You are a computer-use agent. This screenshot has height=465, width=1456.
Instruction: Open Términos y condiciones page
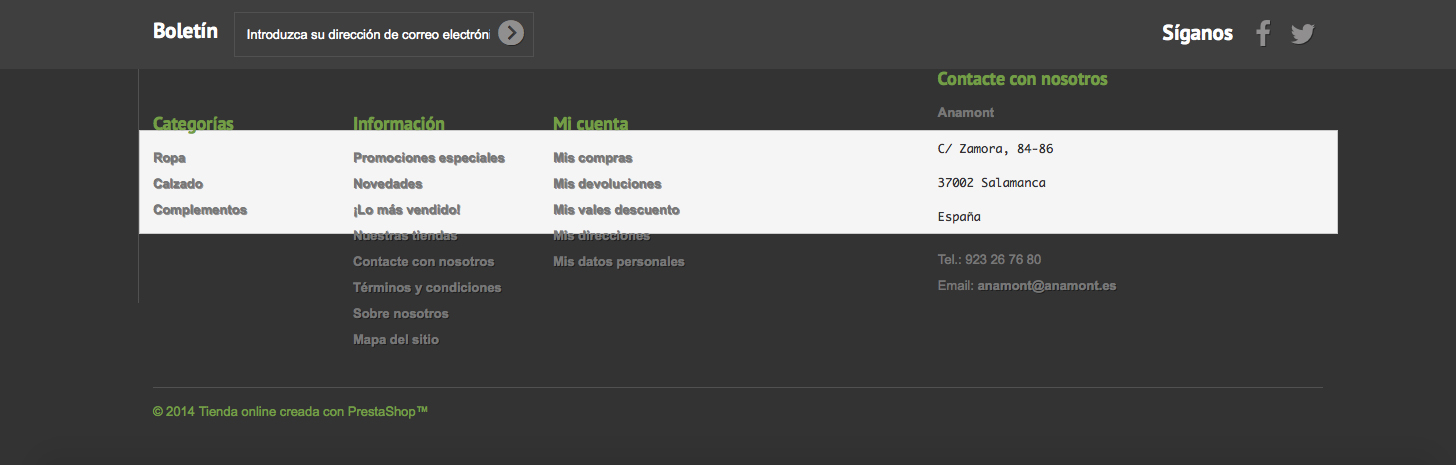click(x=427, y=288)
